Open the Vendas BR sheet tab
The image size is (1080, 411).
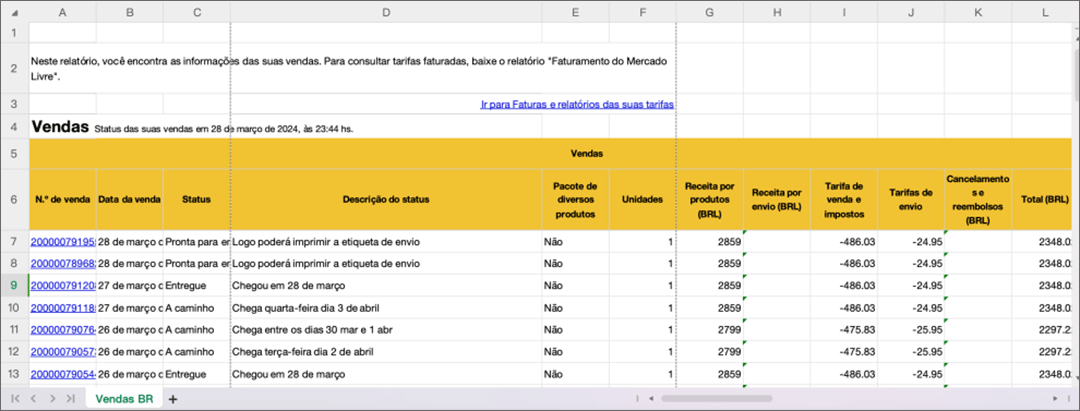(x=123, y=399)
